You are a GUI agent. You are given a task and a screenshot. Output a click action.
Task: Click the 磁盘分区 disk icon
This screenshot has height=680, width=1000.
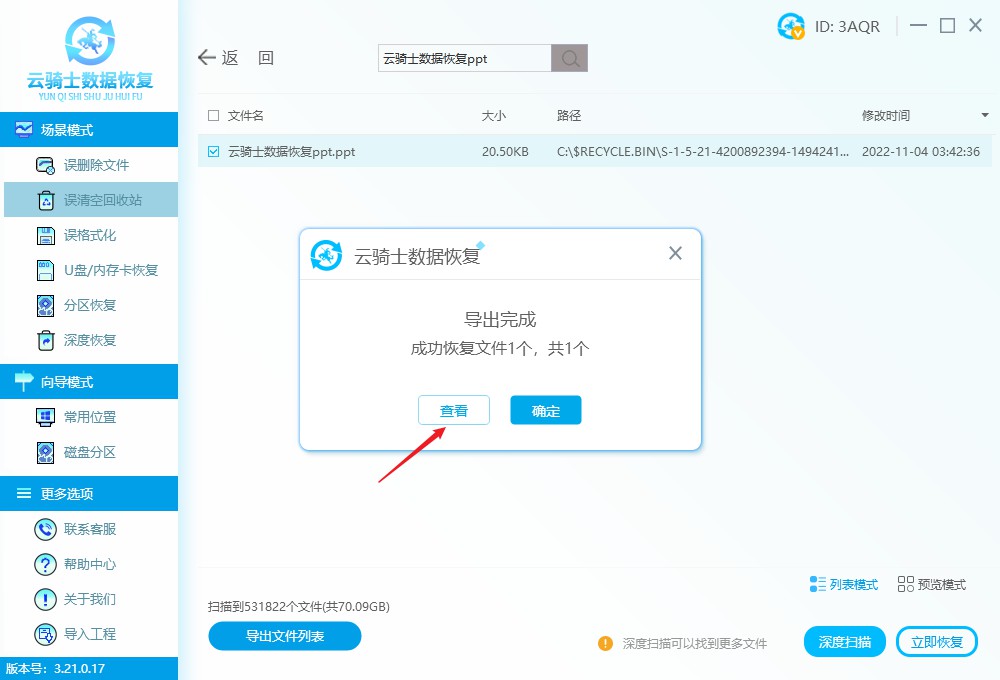click(46, 452)
